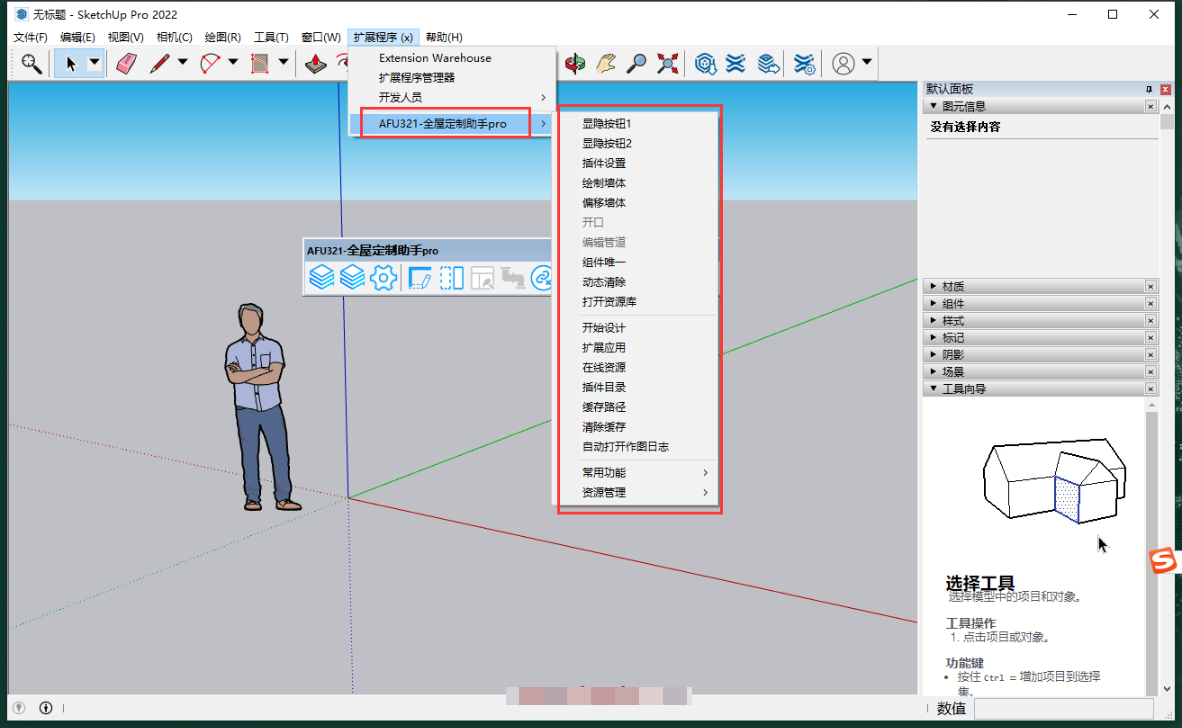Screen dimensions: 1182x728
Task: Open Select tool dropdown arrow
Action: pos(94,63)
